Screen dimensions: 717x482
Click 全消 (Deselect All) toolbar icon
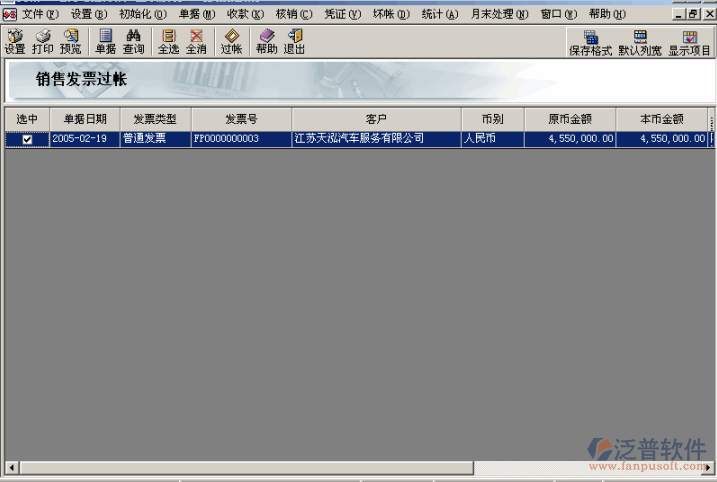[196, 41]
